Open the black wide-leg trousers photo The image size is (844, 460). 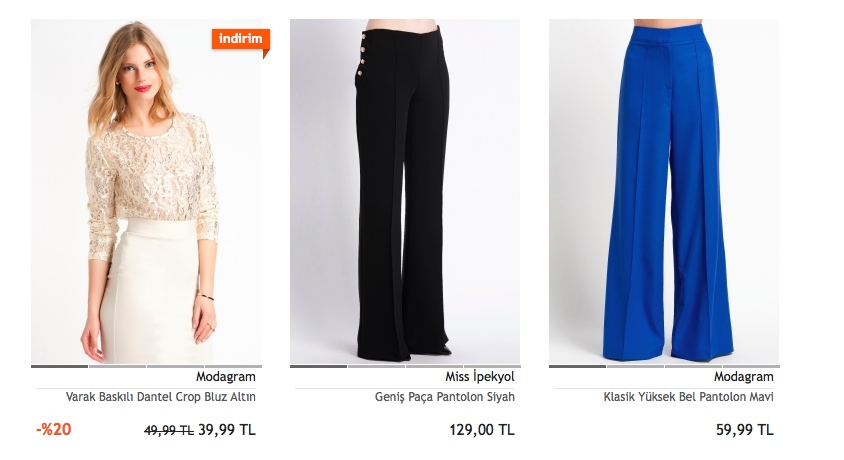pyautogui.click(x=405, y=192)
